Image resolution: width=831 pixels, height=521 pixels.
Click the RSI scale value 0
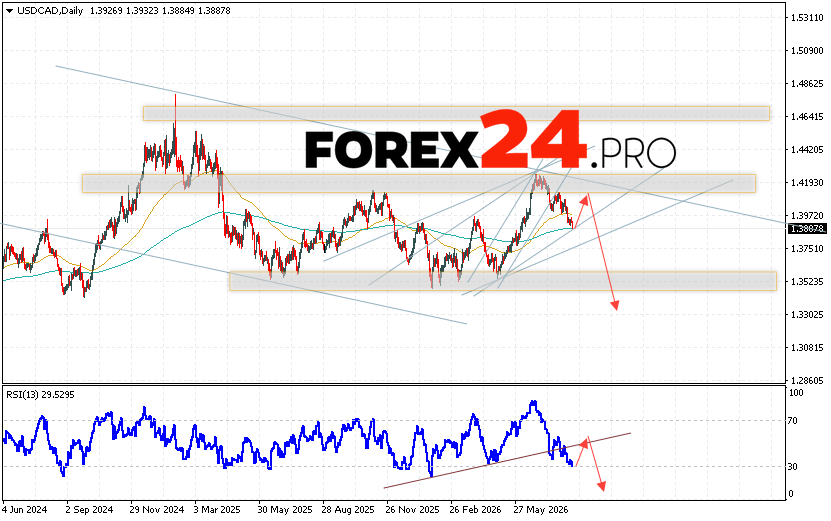(791, 494)
